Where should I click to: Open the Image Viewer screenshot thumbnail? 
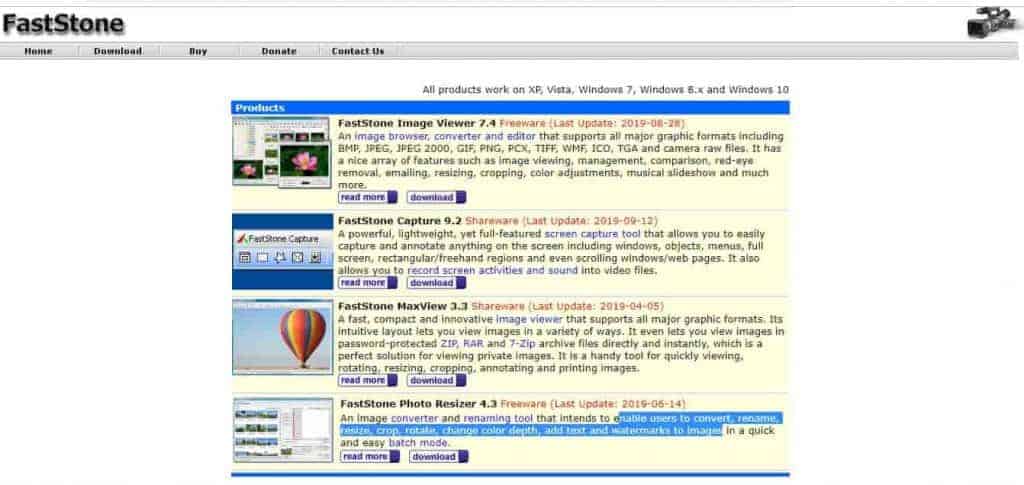281,153
